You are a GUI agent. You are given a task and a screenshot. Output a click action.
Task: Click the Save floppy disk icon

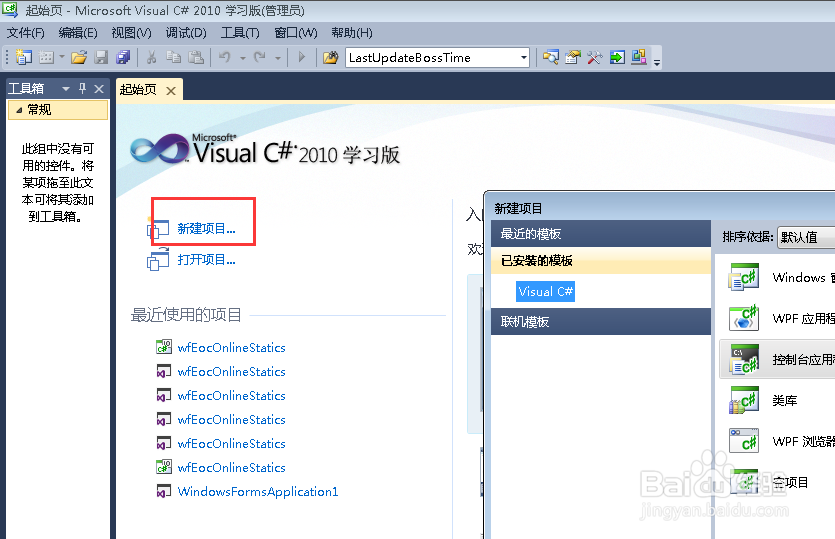pyautogui.click(x=101, y=57)
